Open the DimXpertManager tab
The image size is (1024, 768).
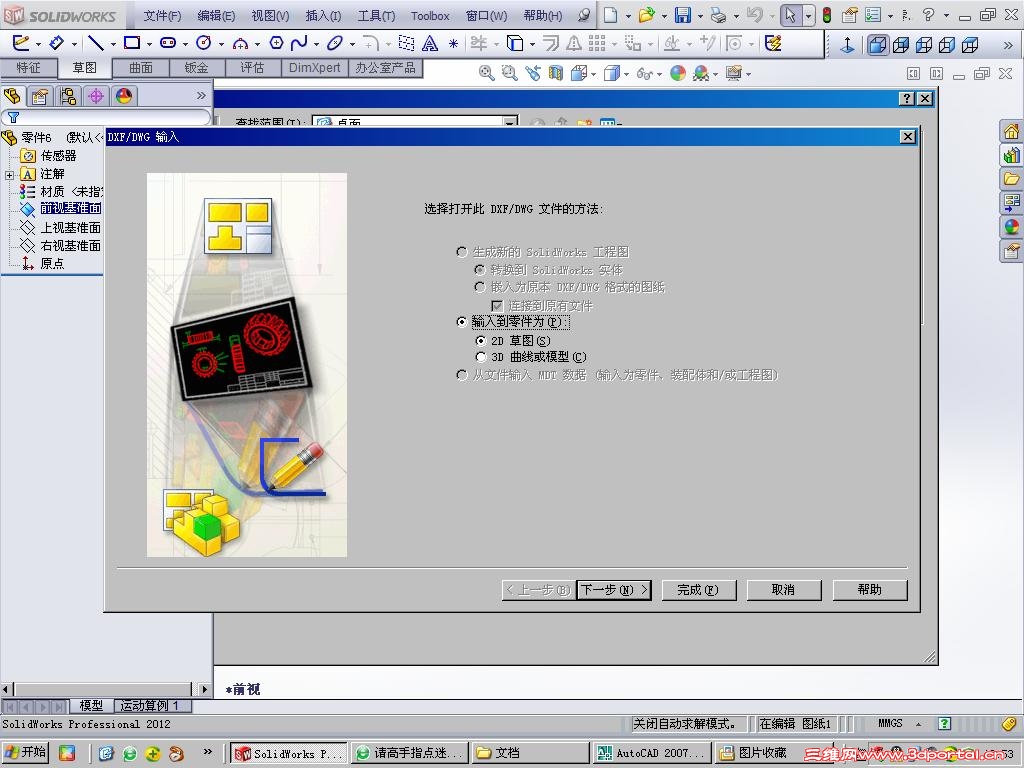(96, 96)
